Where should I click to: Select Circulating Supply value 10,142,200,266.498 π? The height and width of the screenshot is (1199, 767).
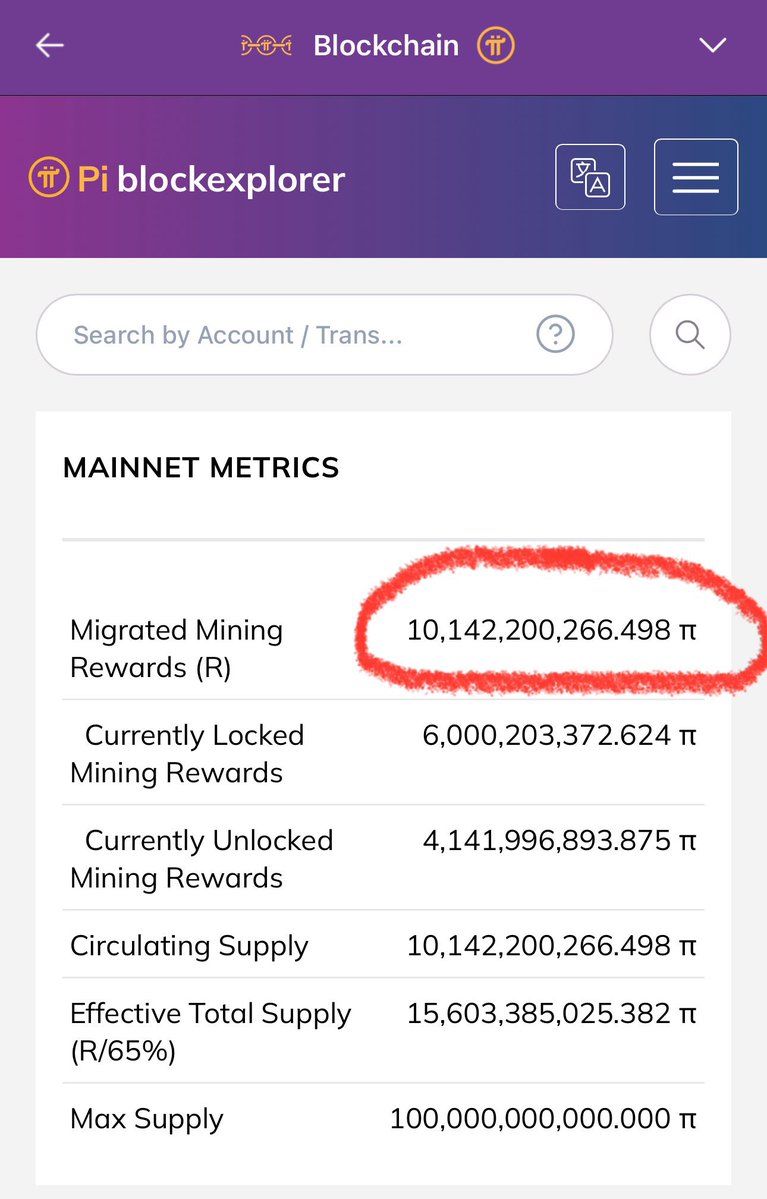point(551,946)
